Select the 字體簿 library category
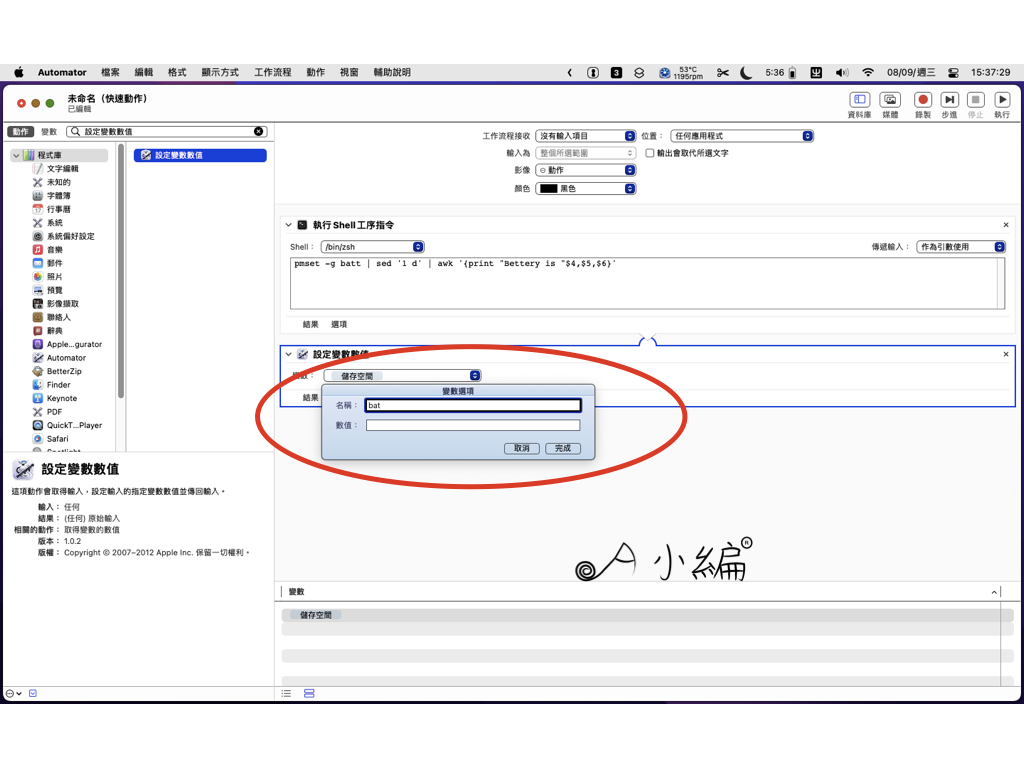The height and width of the screenshot is (768, 1024). point(58,196)
